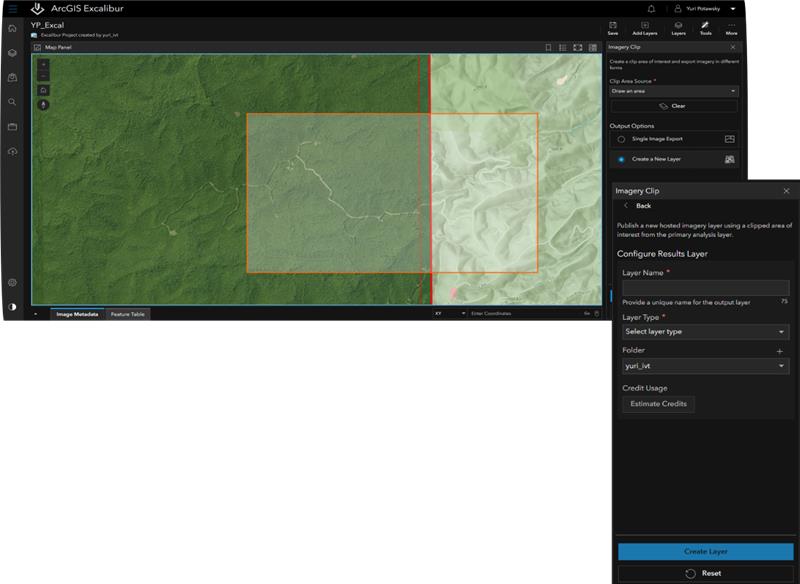This screenshot has height=584, width=800.
Task: Click the Estimate Credits button
Action: [657, 404]
